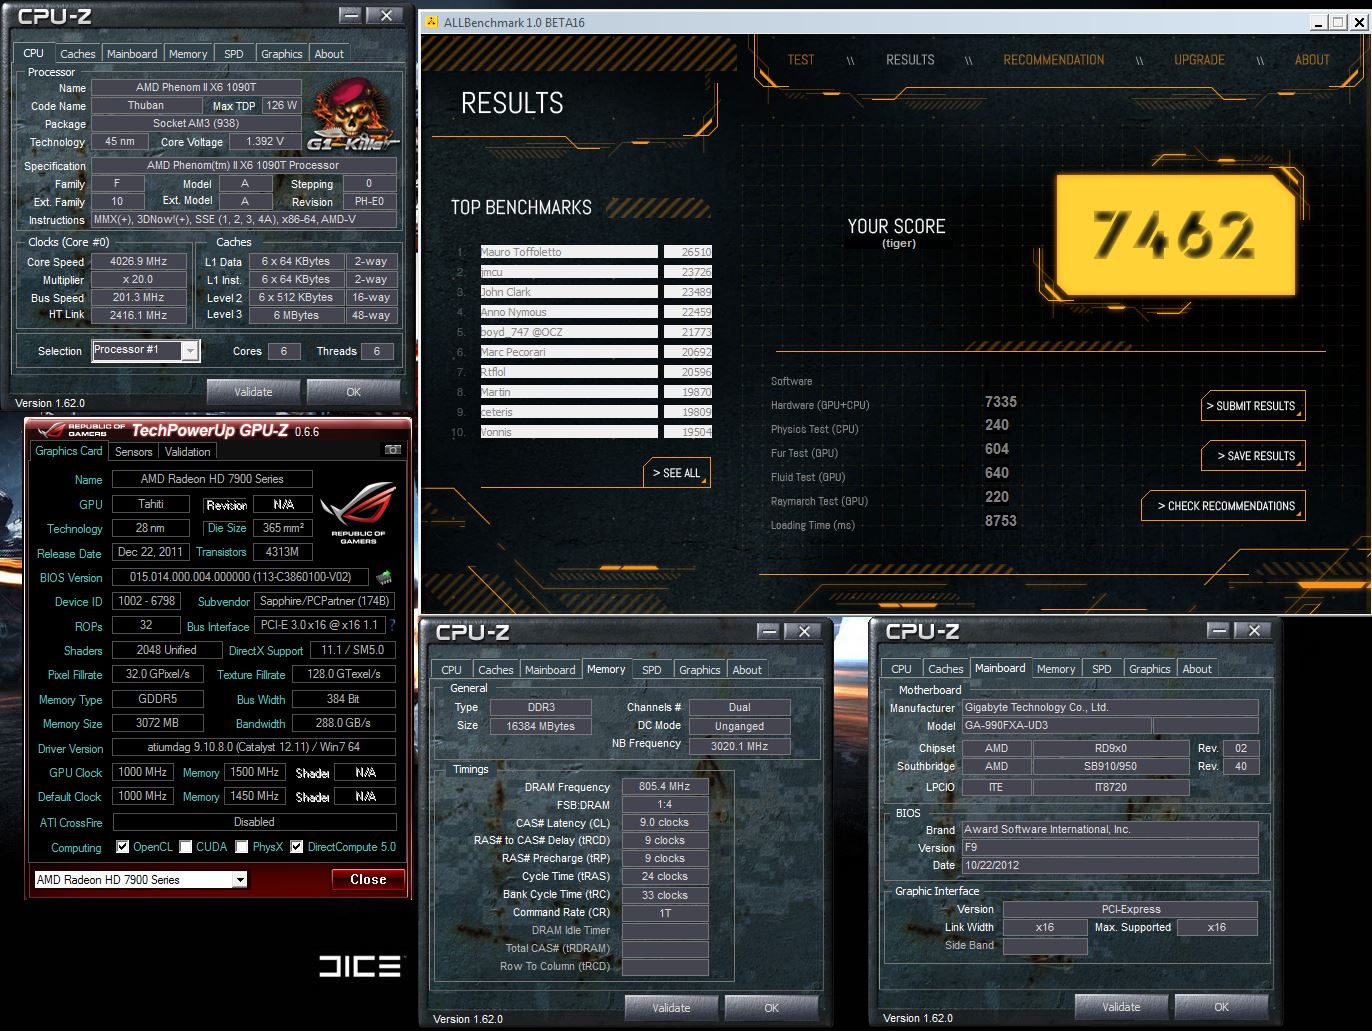
Task: Click the GPU-Z BIOS save chip icon
Action: tap(384, 577)
